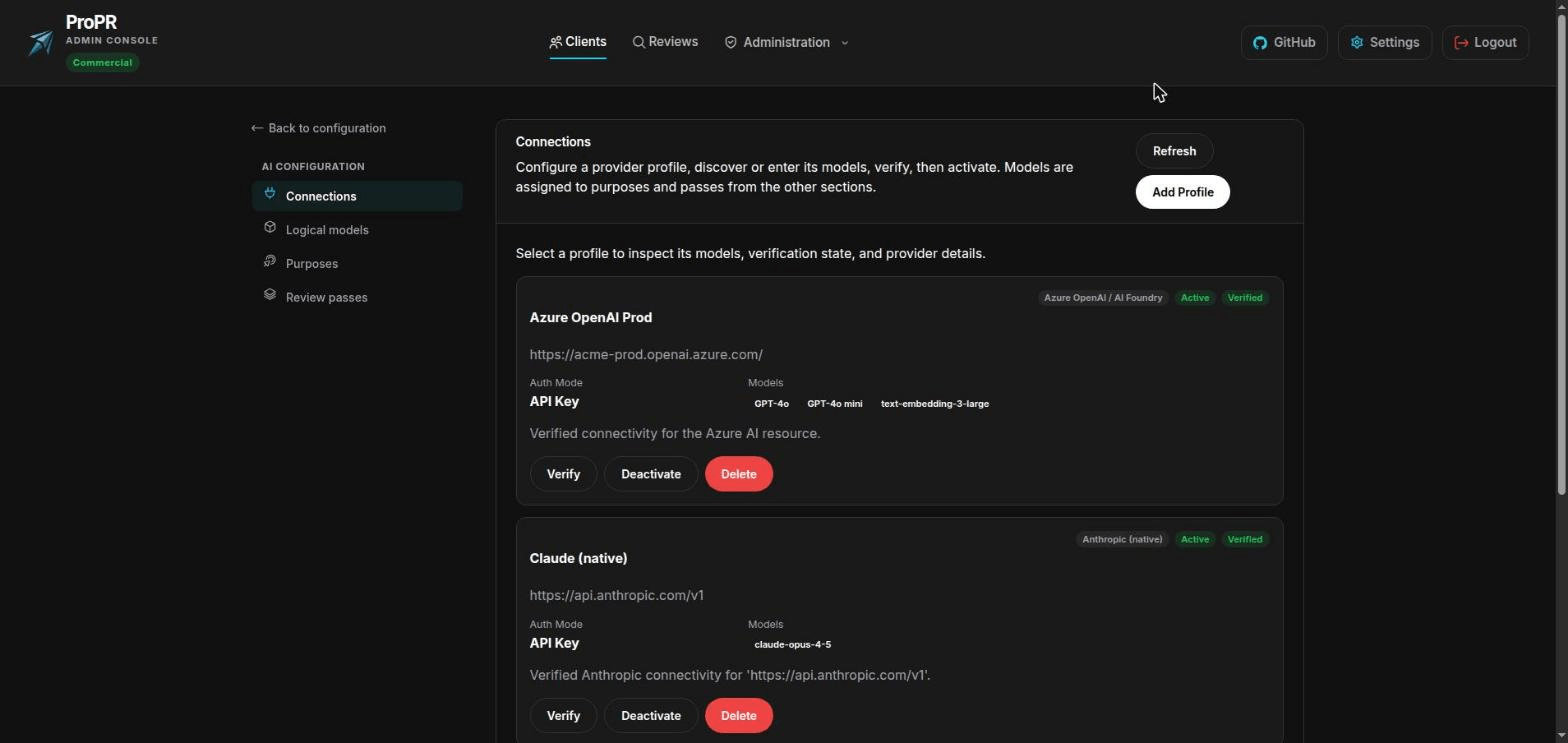Select Connections in AI Configuration sidebar

357,196
